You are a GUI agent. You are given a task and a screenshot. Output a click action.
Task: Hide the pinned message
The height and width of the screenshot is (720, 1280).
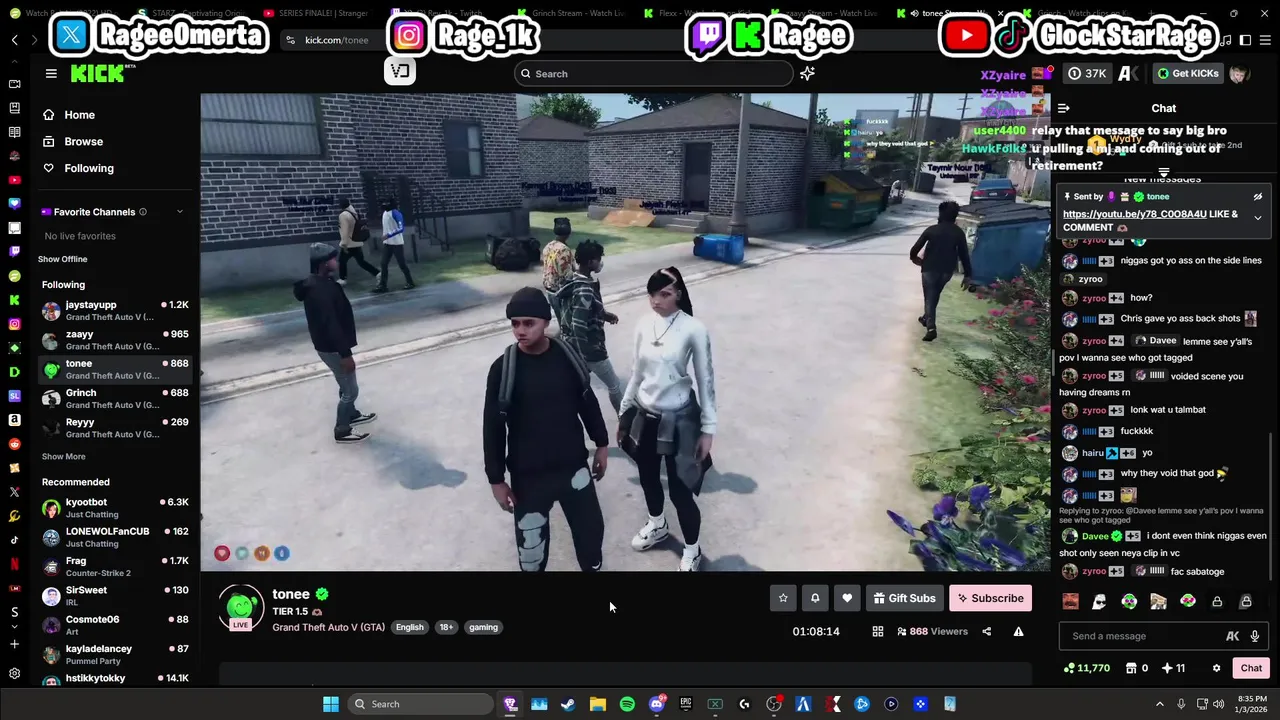1258,197
